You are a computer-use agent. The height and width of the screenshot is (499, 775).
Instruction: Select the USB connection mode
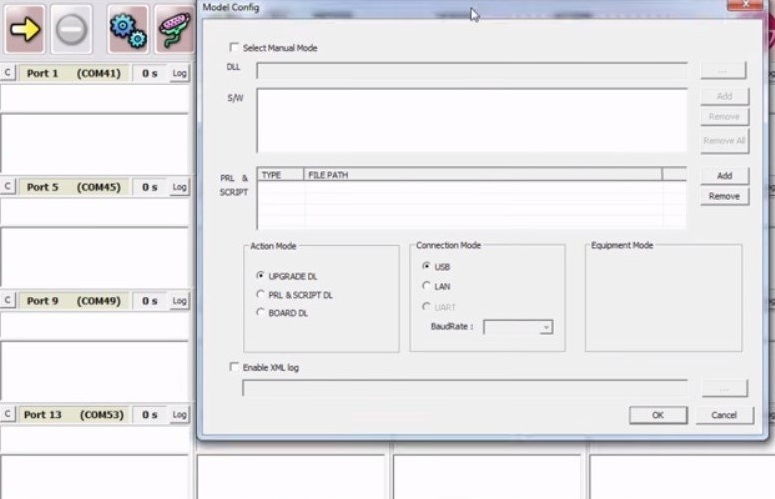tap(427, 266)
